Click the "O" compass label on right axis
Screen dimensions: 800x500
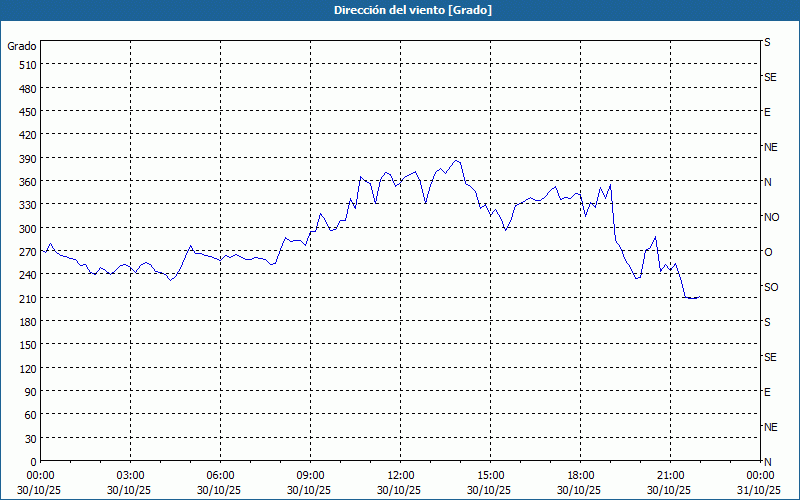768,252
